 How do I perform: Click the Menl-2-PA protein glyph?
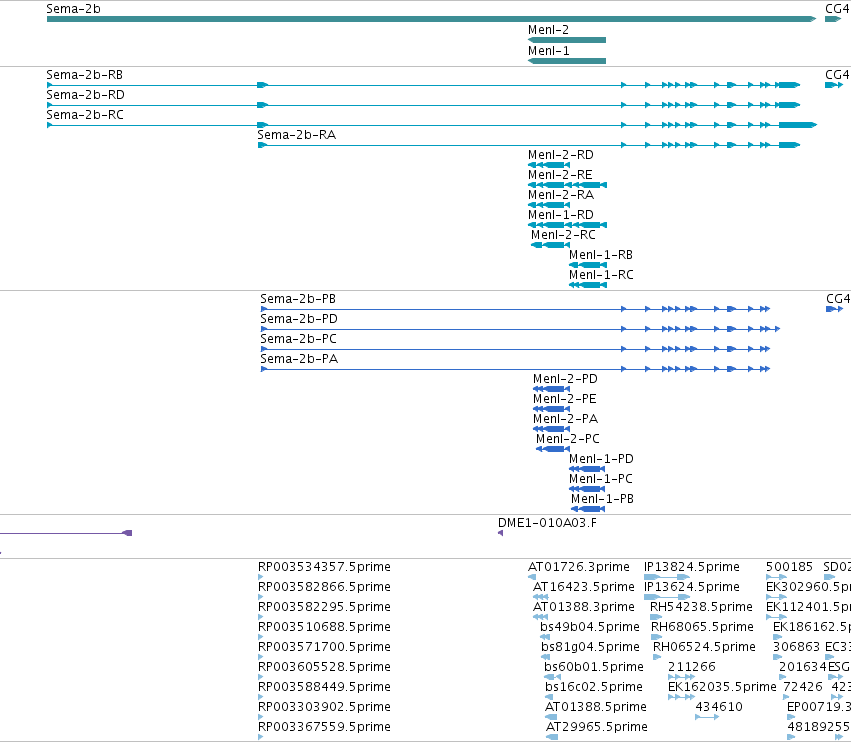point(551,429)
